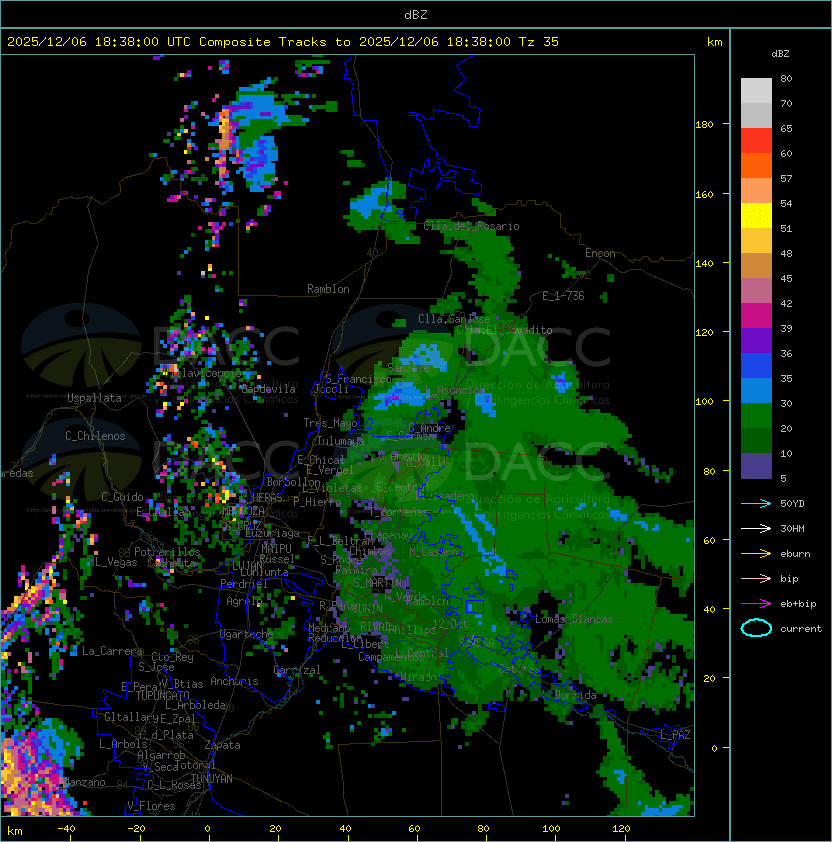Click the Uspallata place label
Image resolution: width=832 pixels, height=842 pixels.
pos(94,398)
